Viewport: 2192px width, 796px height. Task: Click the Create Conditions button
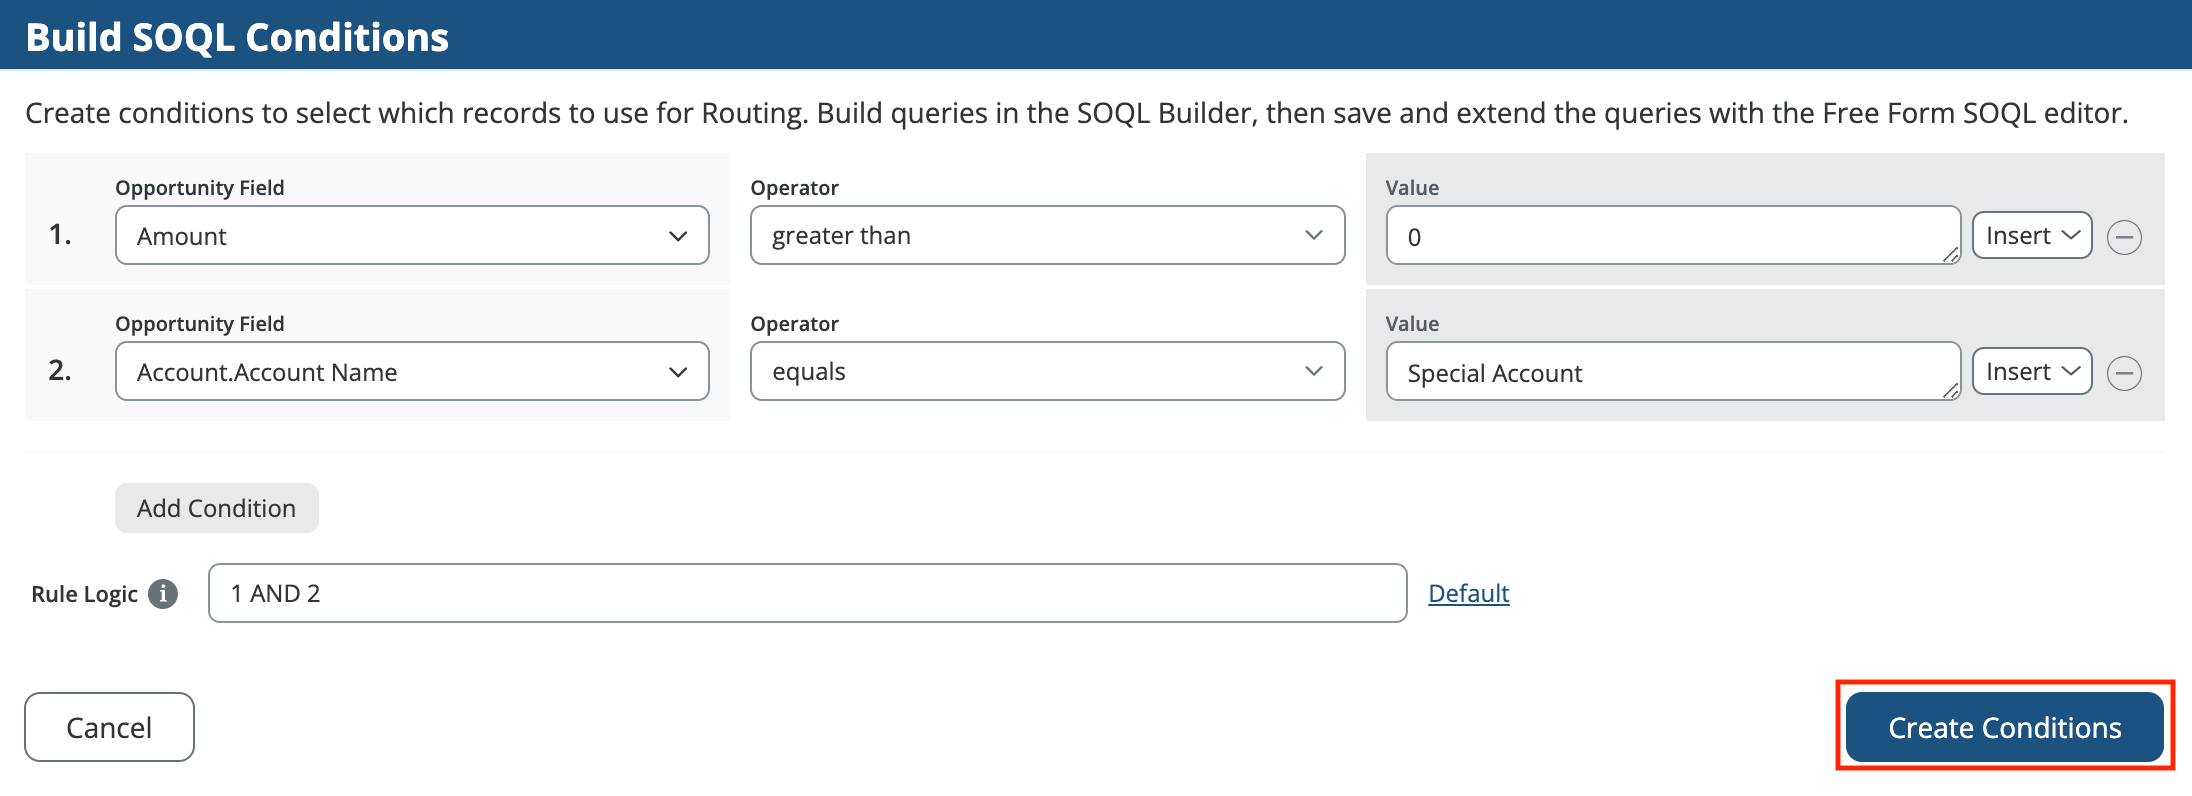(x=2004, y=728)
